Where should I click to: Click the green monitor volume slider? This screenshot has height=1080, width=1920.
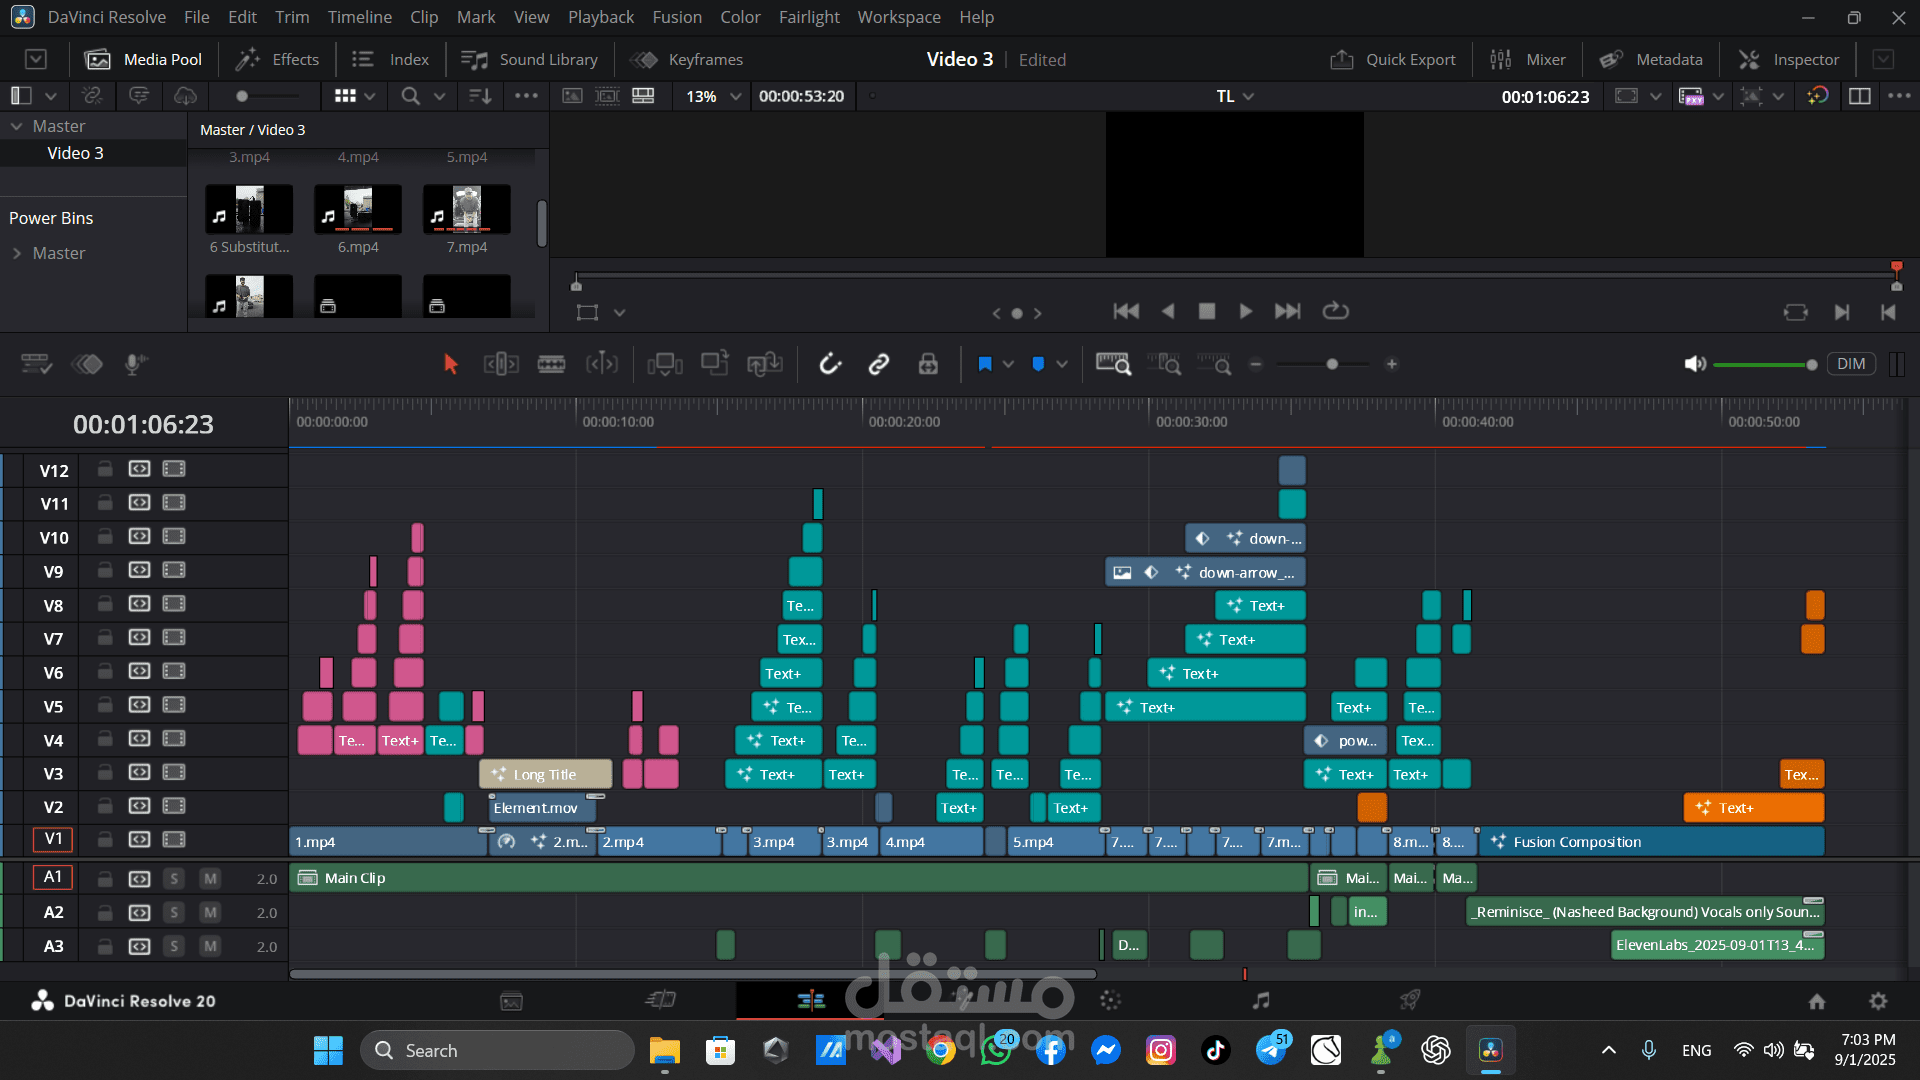(x=1762, y=364)
